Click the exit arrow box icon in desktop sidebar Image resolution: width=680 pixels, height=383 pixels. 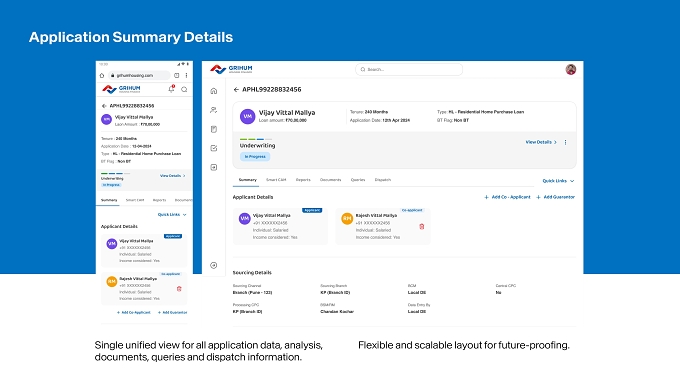(213, 167)
